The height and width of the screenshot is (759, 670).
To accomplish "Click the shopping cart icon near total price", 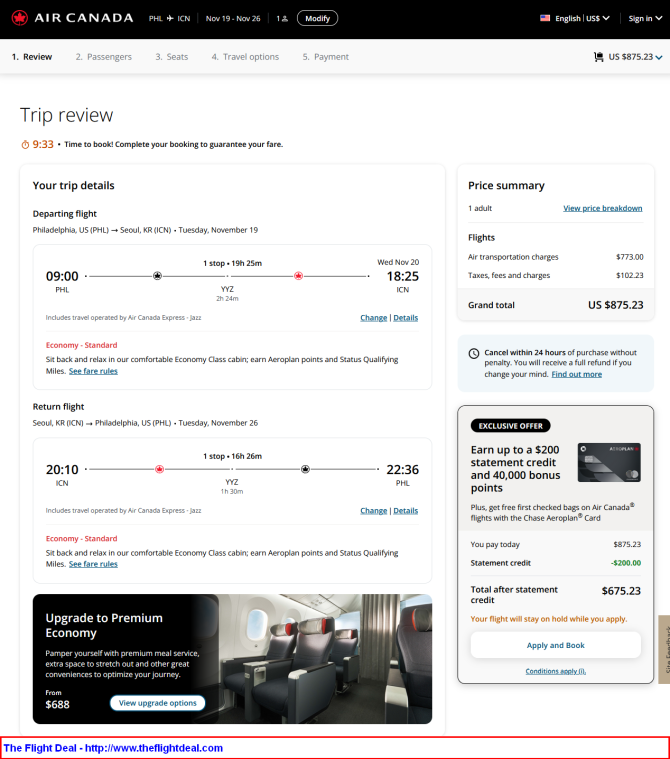I will click(599, 57).
